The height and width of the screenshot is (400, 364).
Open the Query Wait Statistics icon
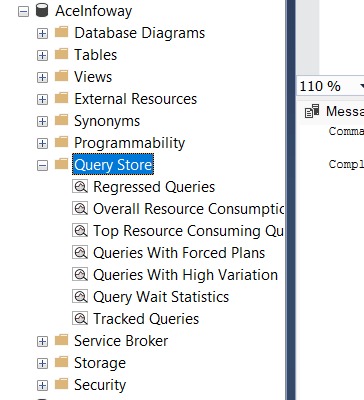(x=80, y=297)
